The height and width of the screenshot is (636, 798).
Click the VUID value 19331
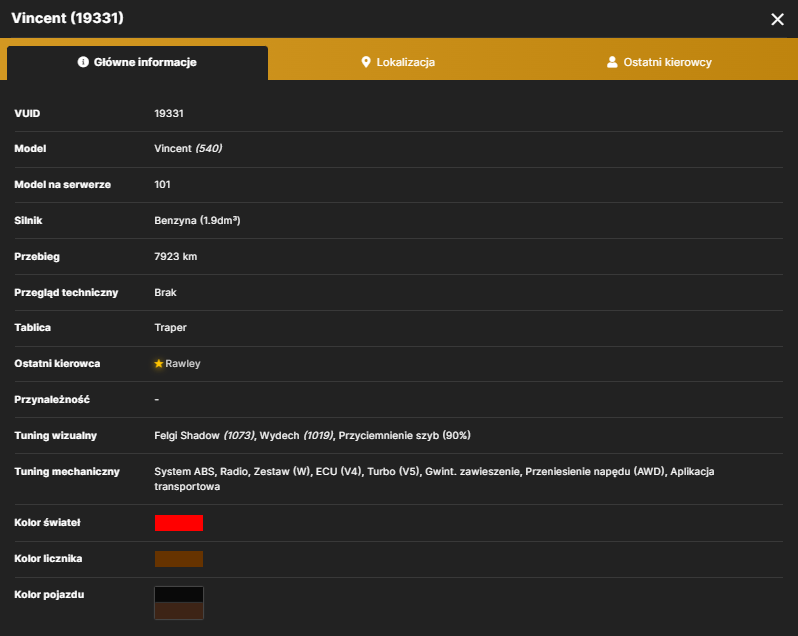pyautogui.click(x=169, y=113)
